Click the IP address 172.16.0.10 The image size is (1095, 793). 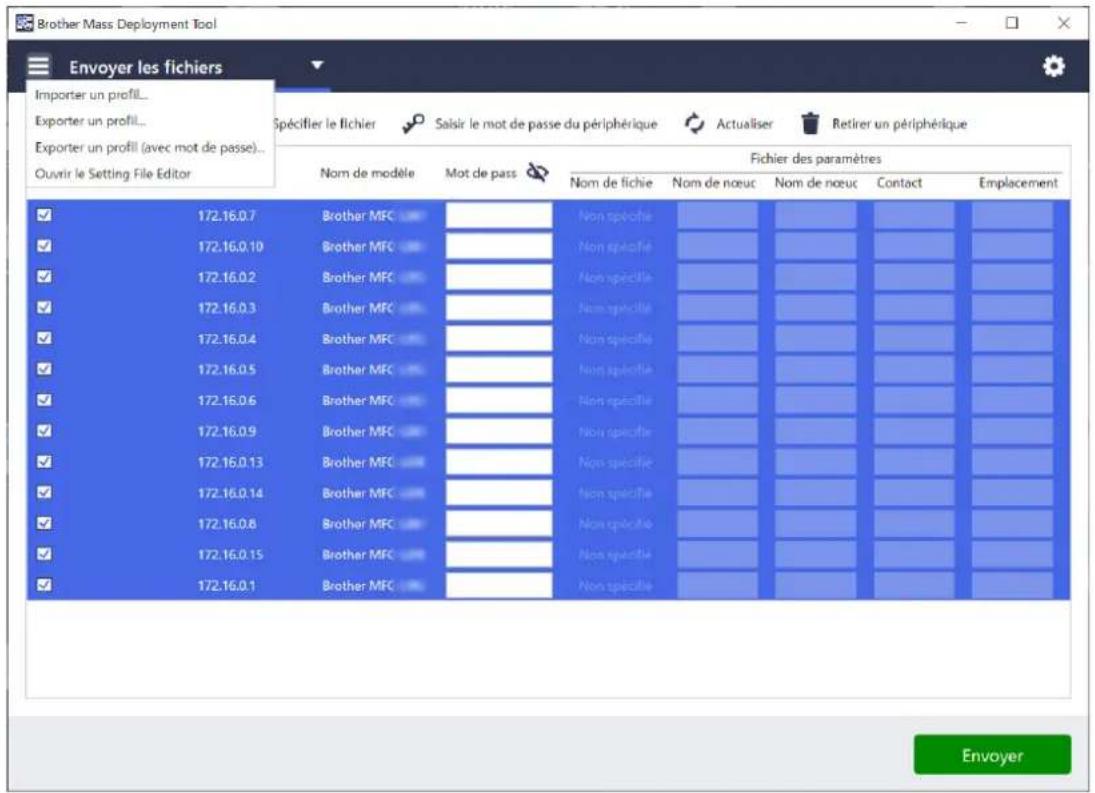pyautogui.click(x=230, y=246)
